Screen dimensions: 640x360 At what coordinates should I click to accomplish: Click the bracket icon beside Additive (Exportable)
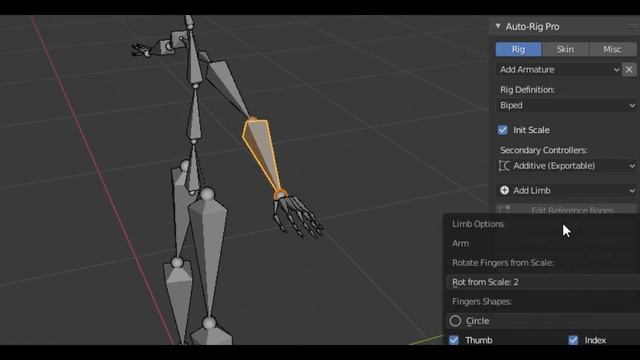[x=504, y=166]
